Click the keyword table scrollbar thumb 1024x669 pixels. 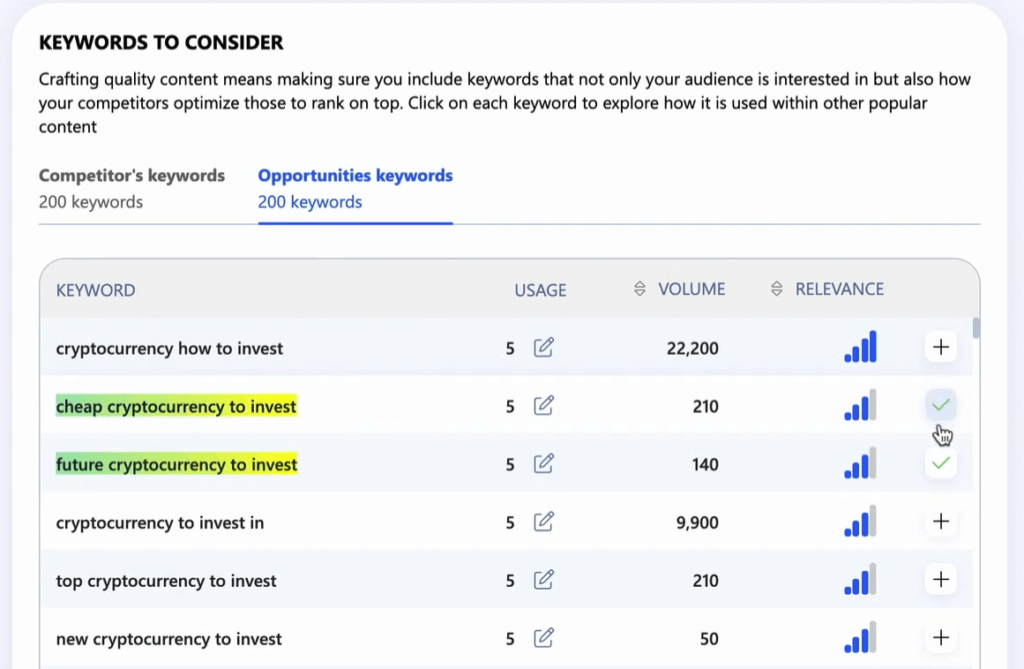click(976, 328)
